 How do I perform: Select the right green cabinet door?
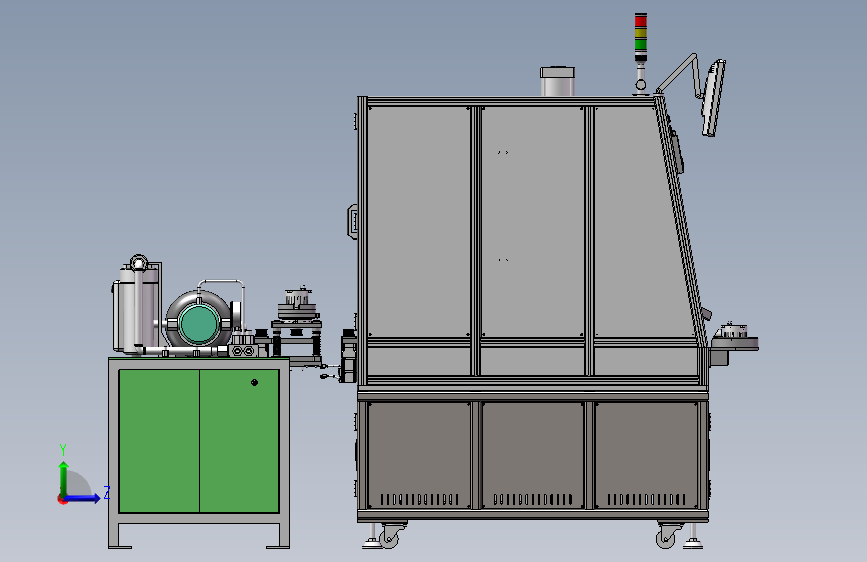tap(239, 441)
